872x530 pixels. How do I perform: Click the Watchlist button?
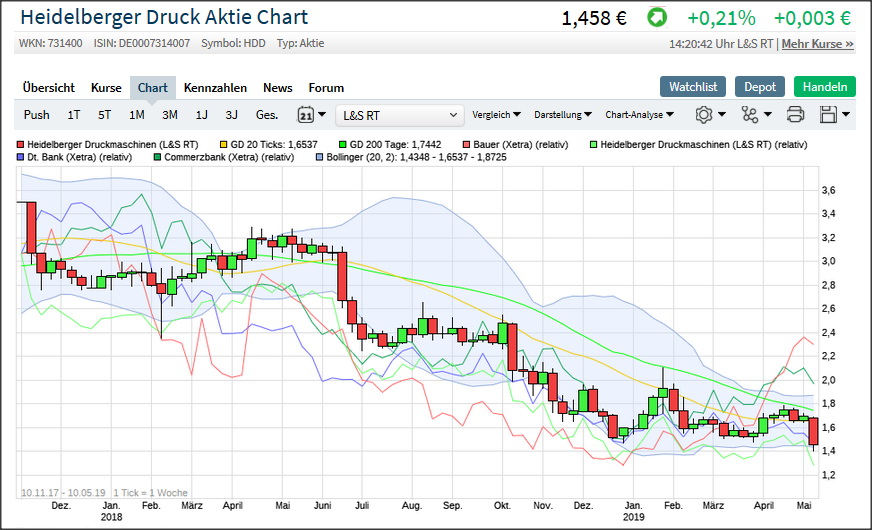pos(693,87)
